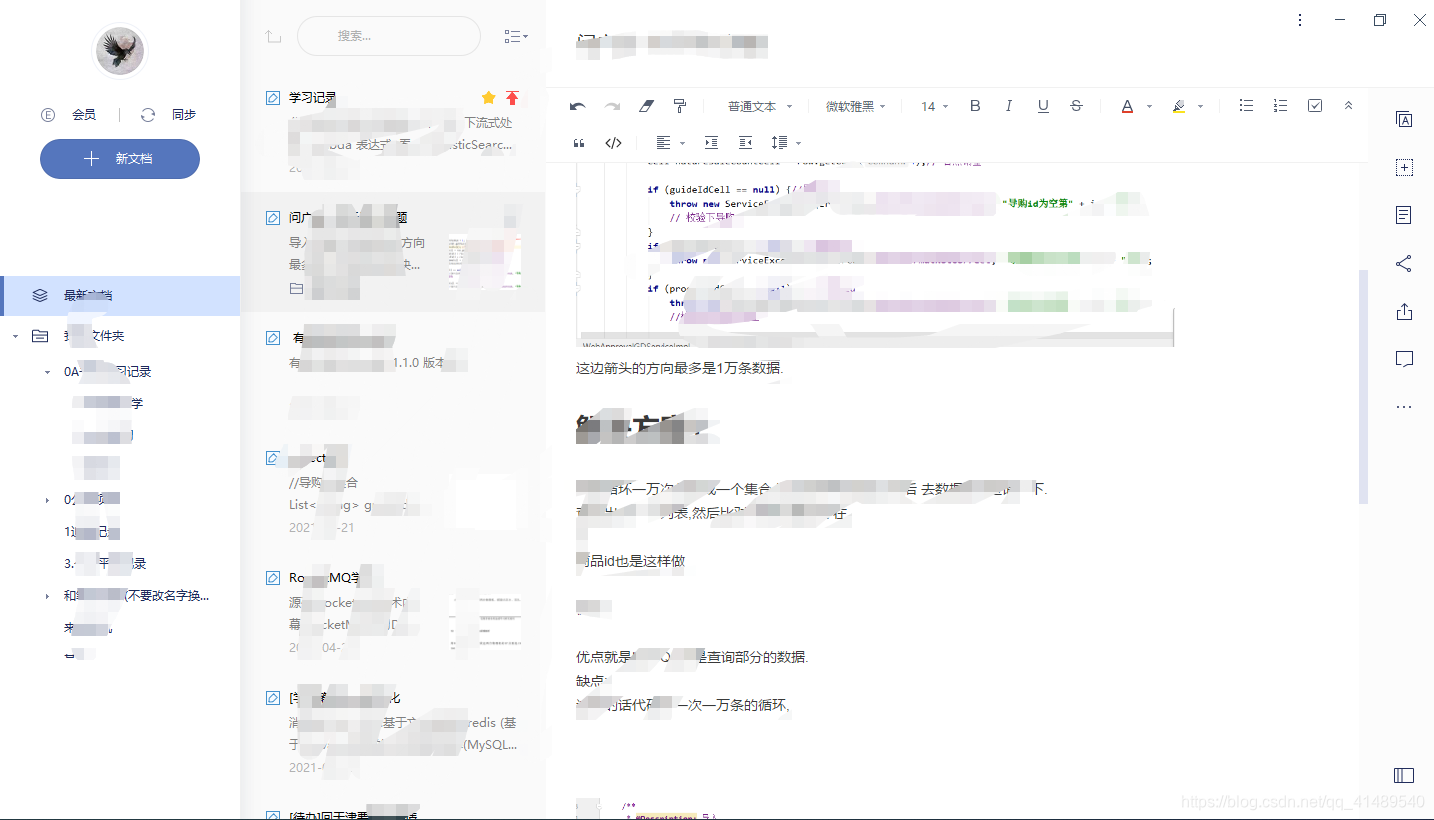Click the screenshot/add region icon in right sidebar
Screen dimensions: 1434x820
[x=1404, y=167]
